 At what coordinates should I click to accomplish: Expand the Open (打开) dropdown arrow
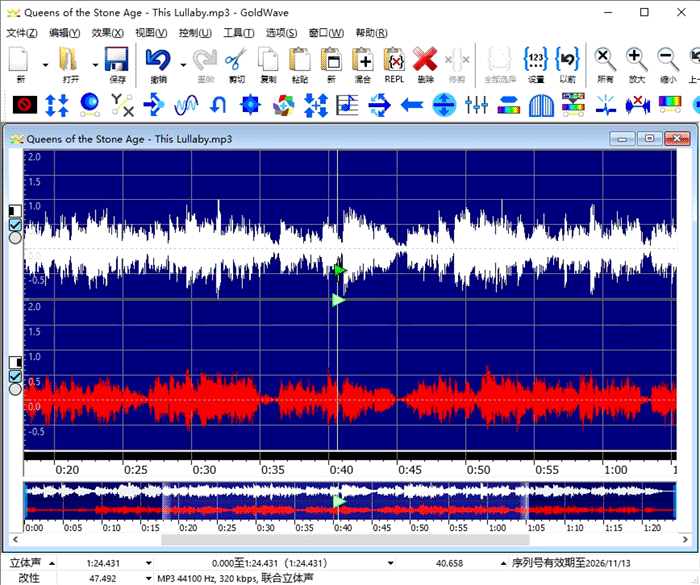[x=95, y=65]
